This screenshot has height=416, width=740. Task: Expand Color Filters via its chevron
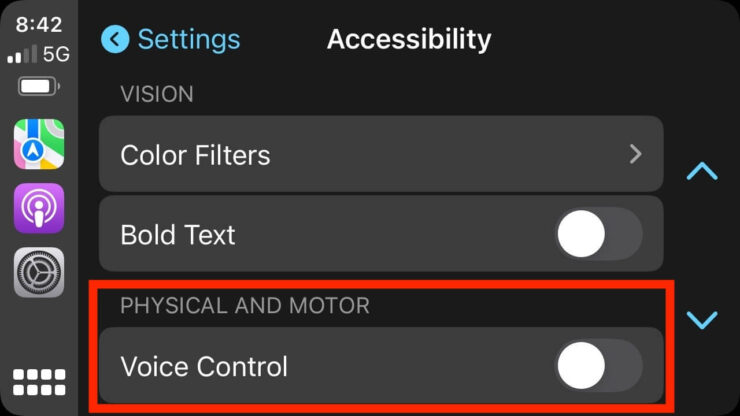tap(635, 154)
